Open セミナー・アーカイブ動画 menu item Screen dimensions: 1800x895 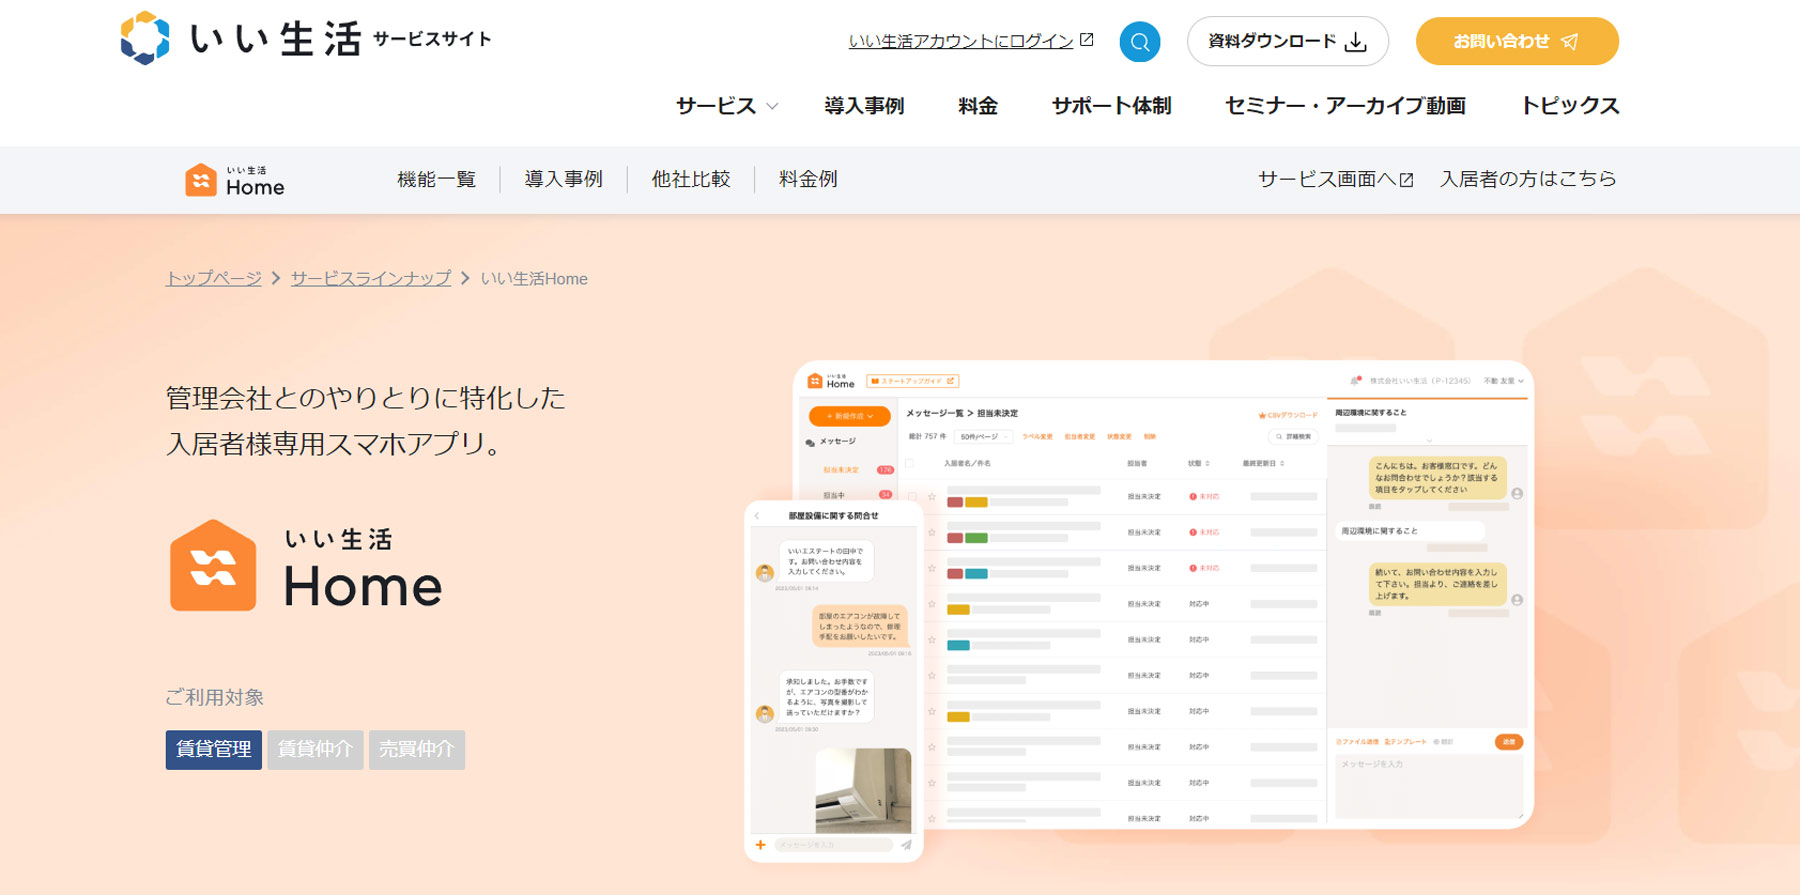[x=1345, y=106]
